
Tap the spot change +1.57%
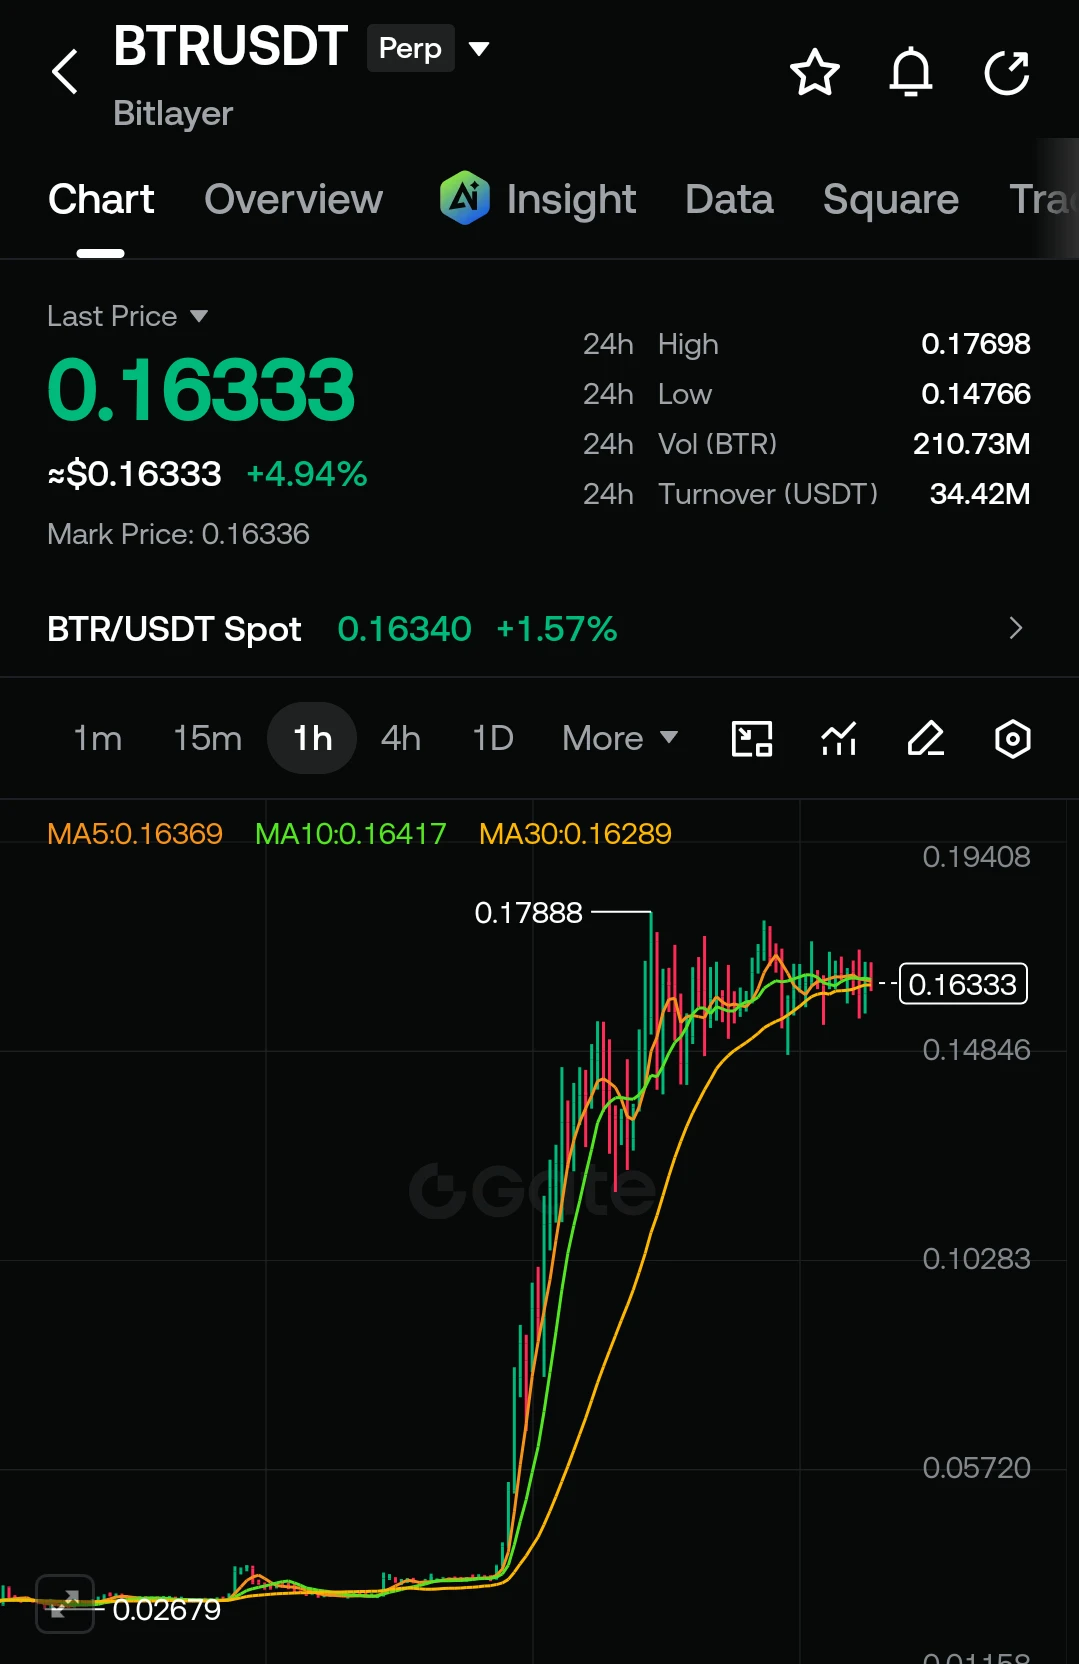click(x=556, y=629)
